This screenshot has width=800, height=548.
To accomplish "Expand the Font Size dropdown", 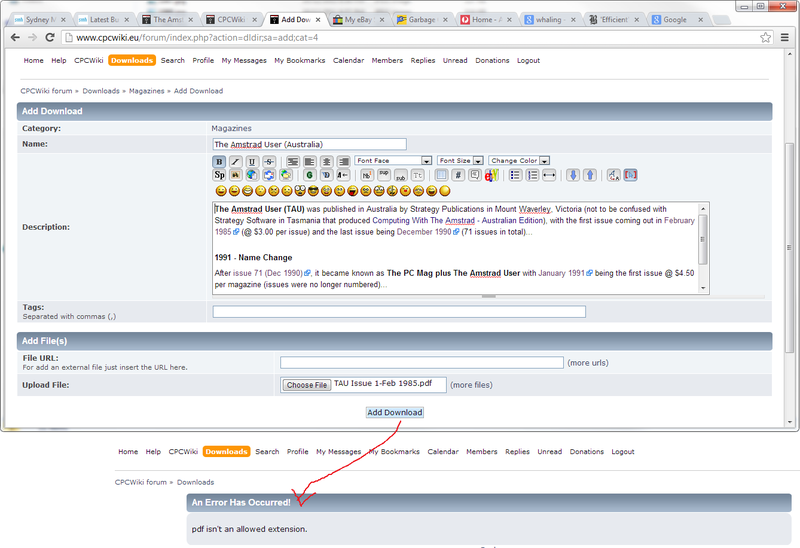I will point(460,161).
